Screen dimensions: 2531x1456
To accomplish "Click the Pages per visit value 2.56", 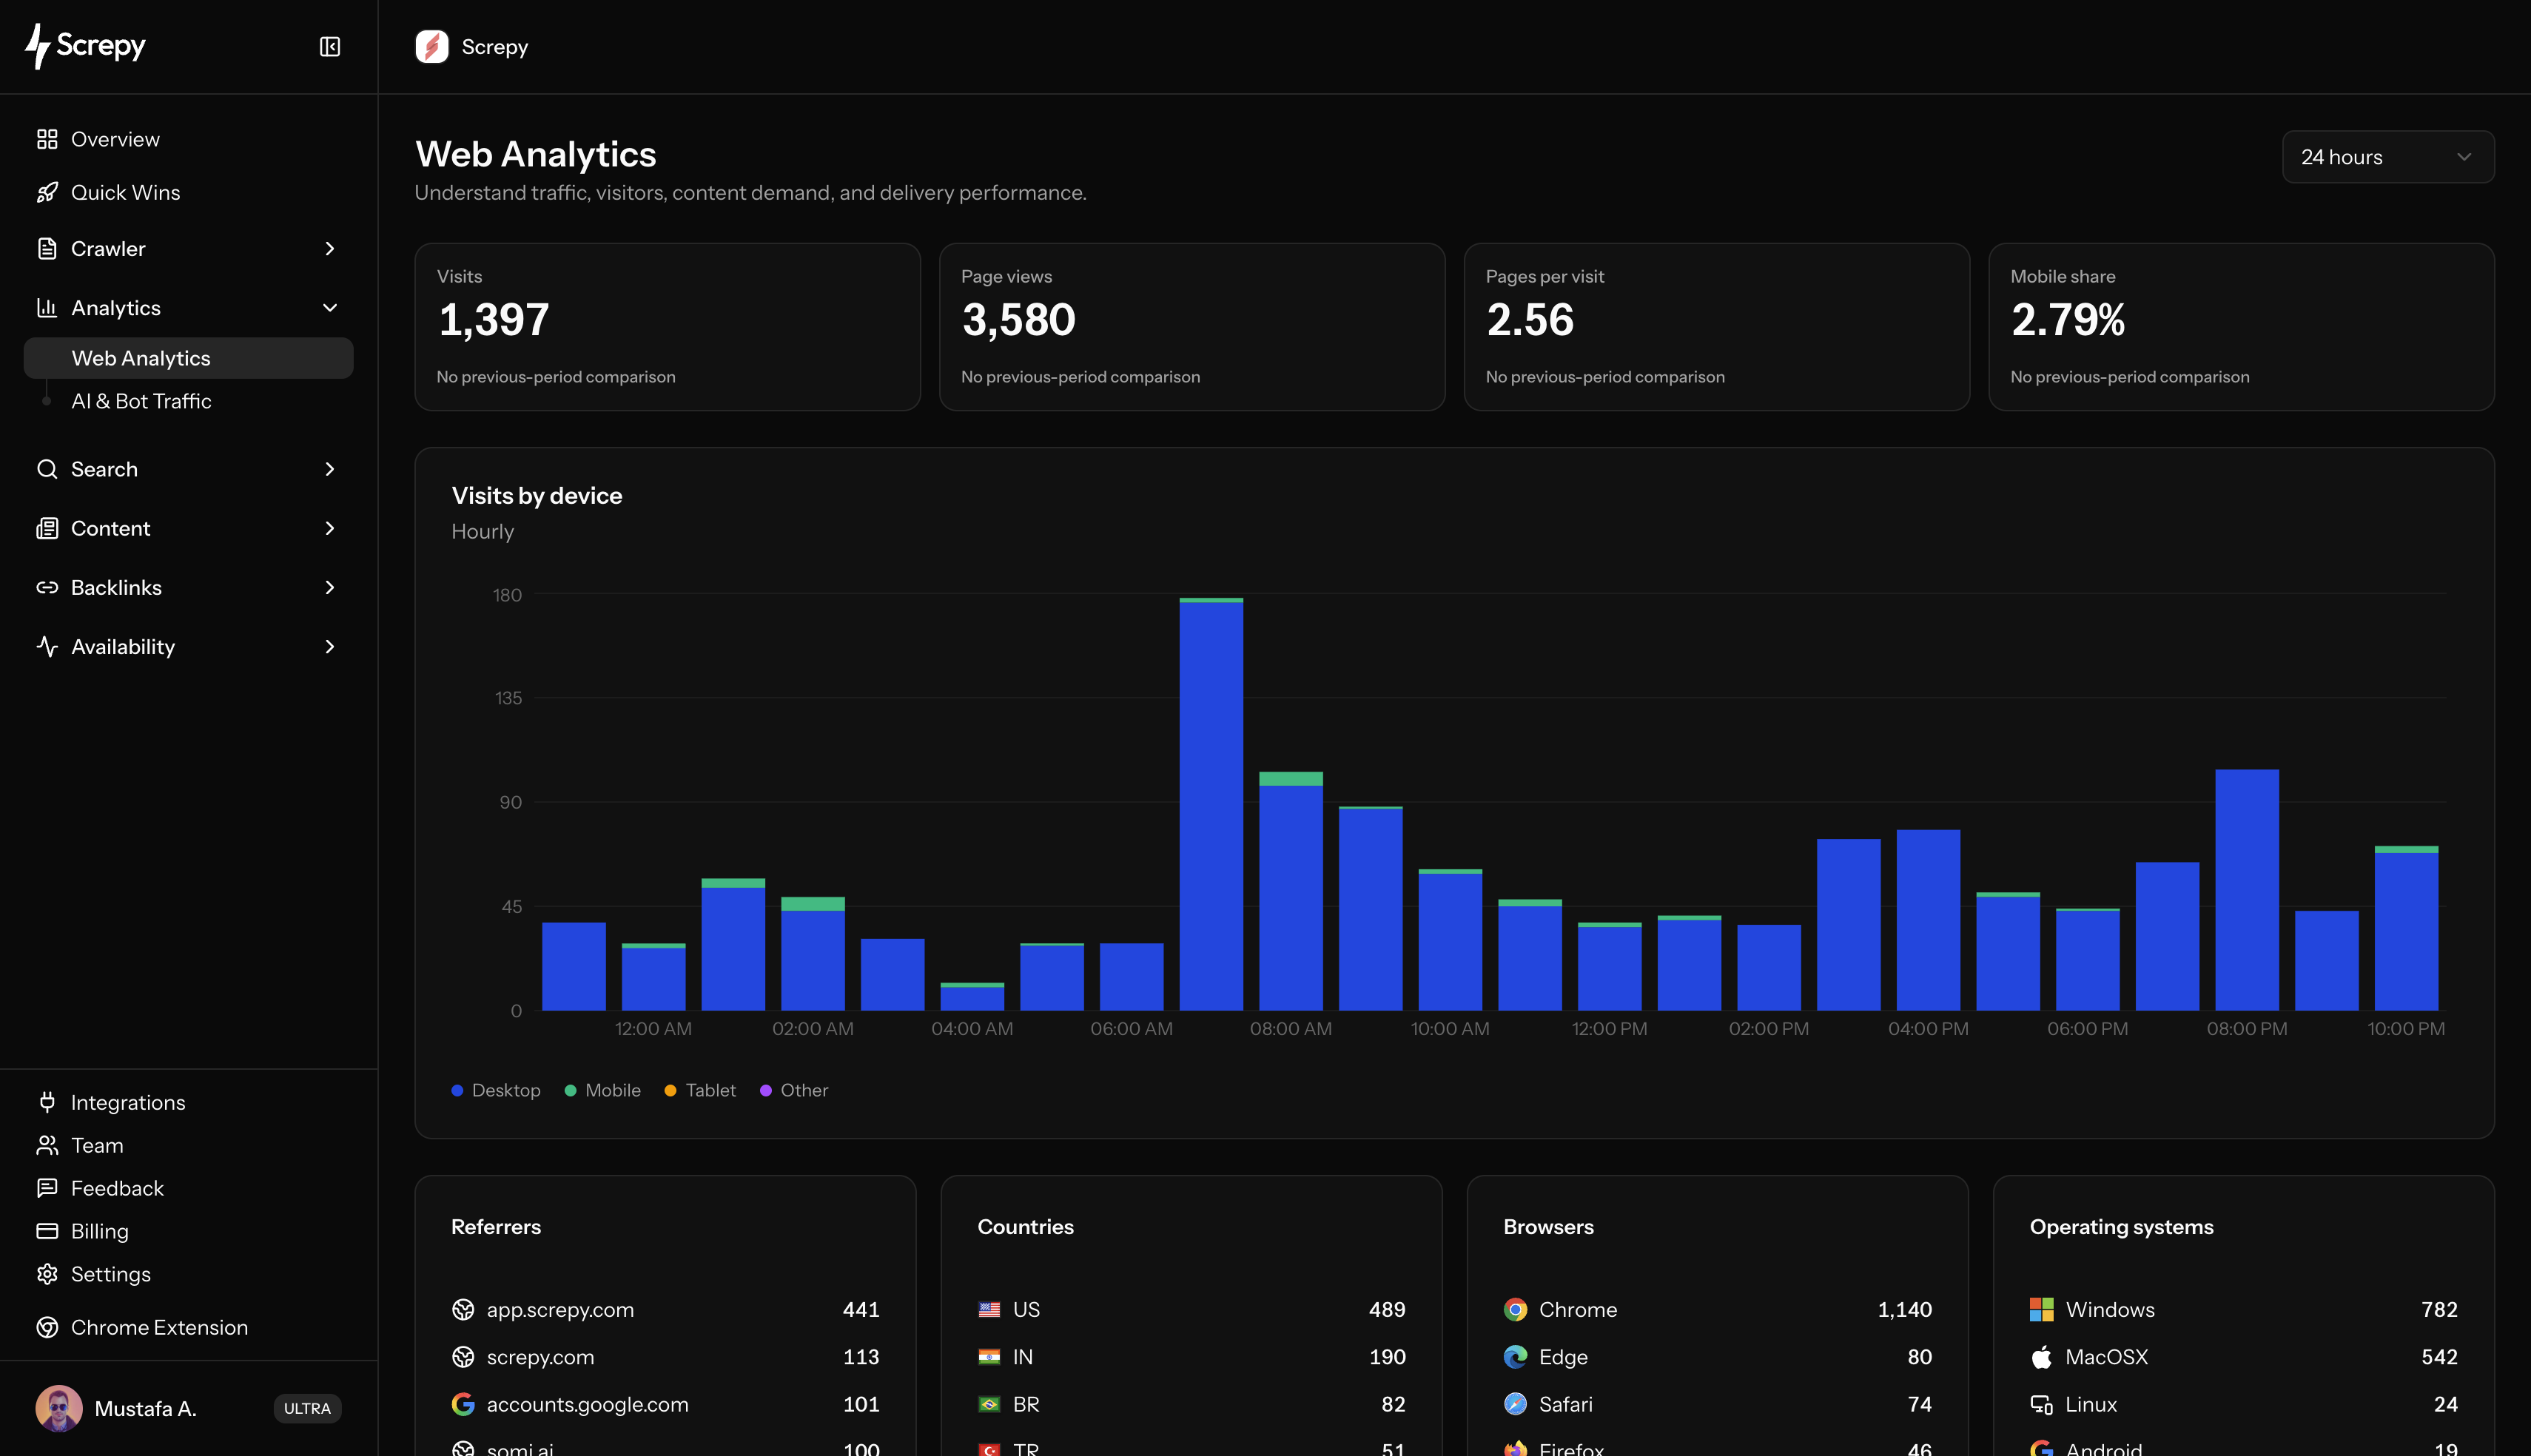I will coord(1530,320).
